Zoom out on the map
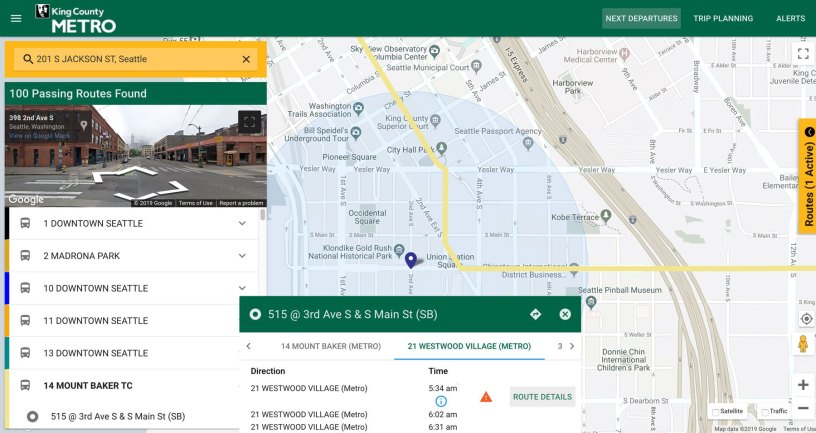Image resolution: width=816 pixels, height=433 pixels. click(x=803, y=408)
